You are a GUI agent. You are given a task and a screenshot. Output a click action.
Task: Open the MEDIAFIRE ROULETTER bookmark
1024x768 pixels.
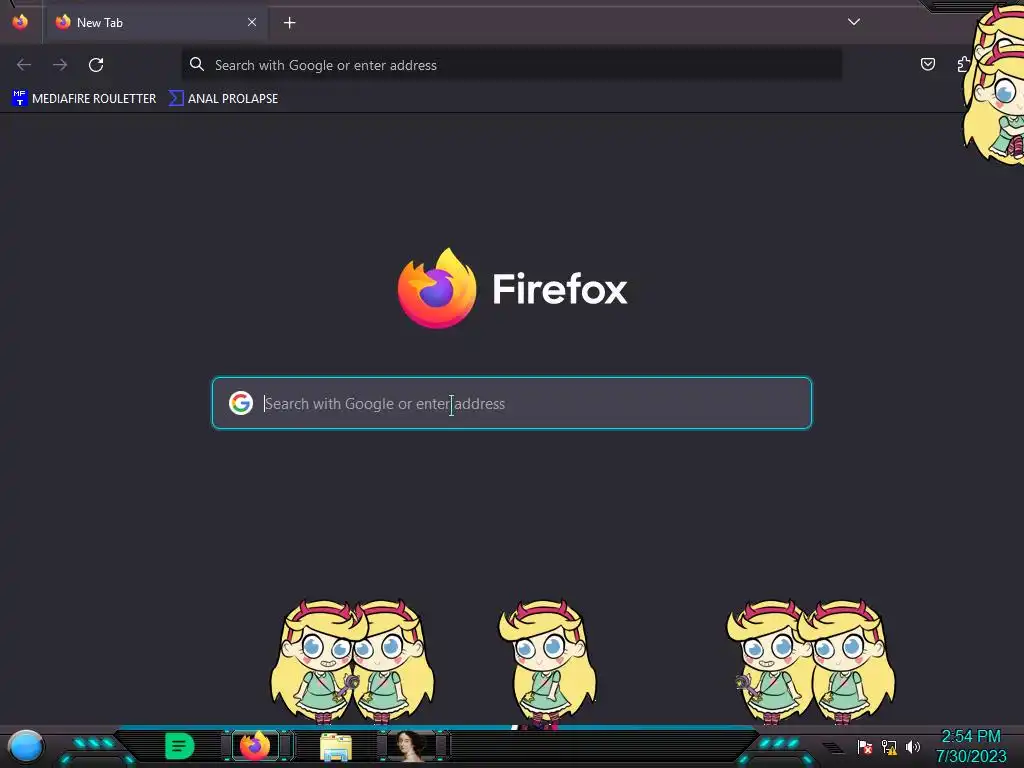pos(84,99)
